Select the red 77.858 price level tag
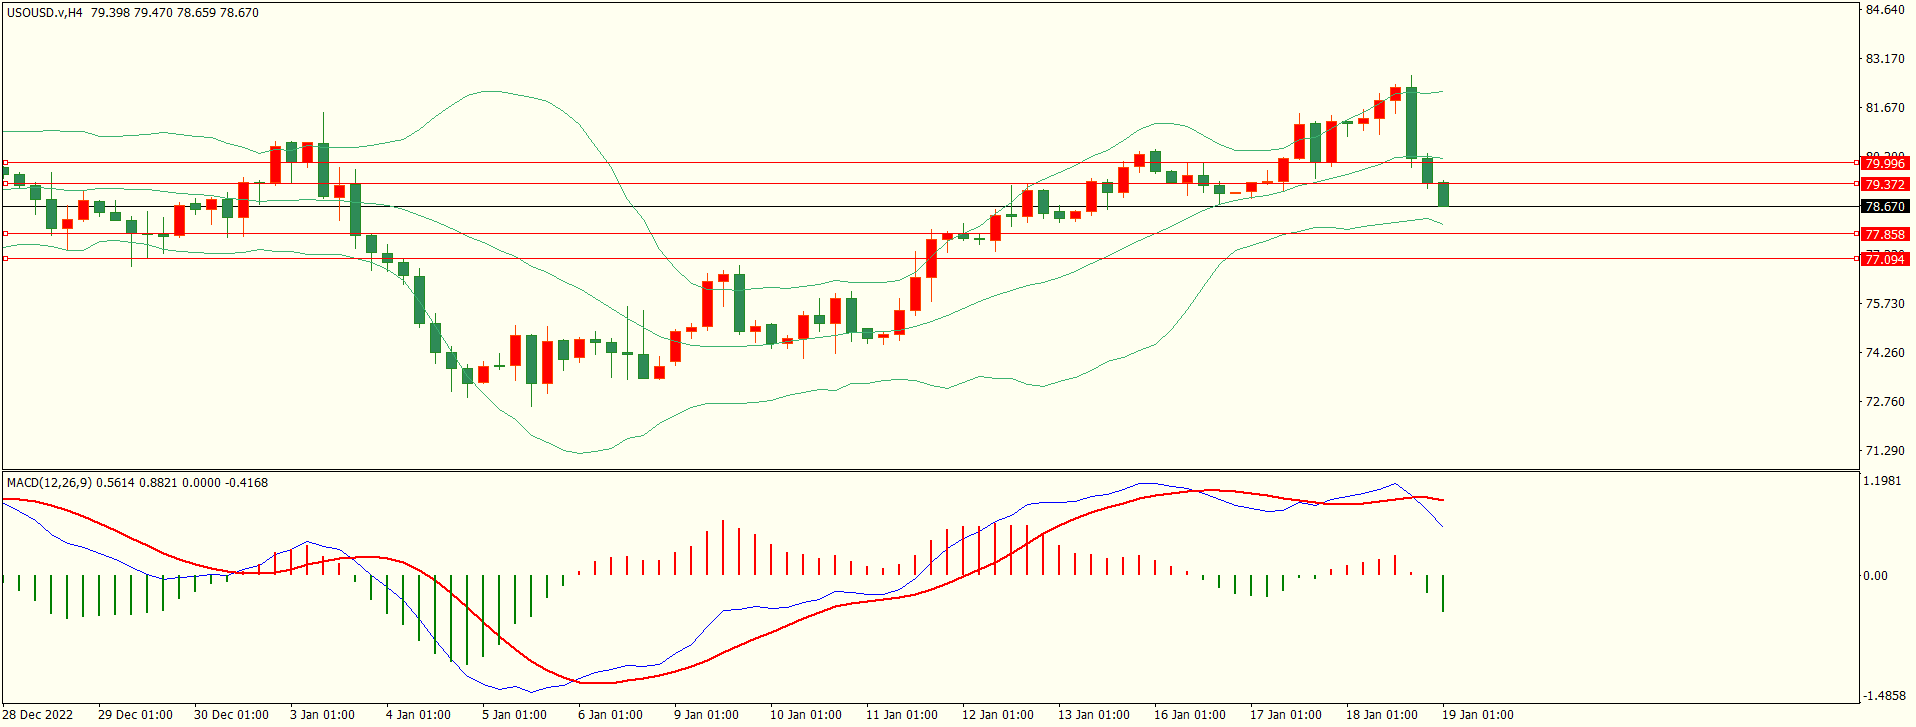This screenshot has height=727, width=1916. (x=1885, y=234)
